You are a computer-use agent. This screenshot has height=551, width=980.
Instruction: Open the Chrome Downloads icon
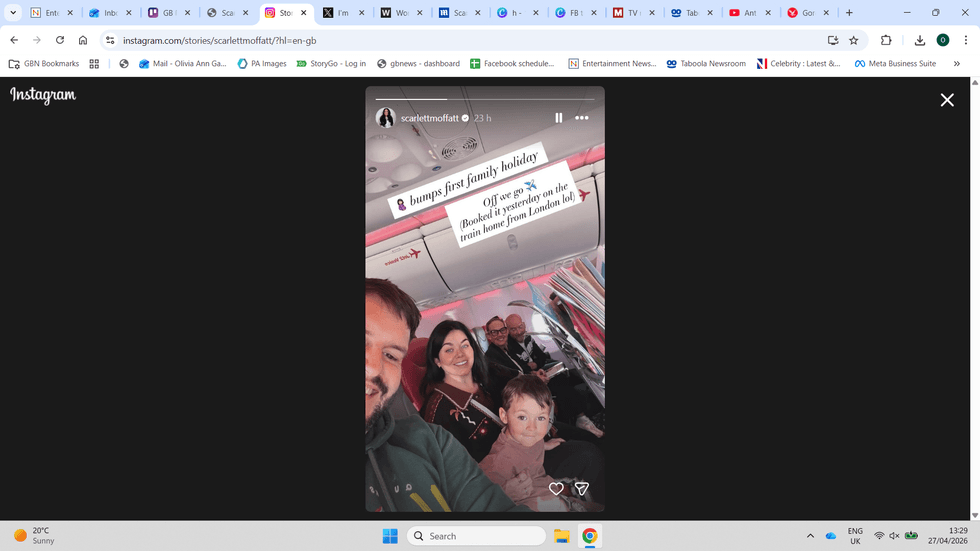pos(920,40)
